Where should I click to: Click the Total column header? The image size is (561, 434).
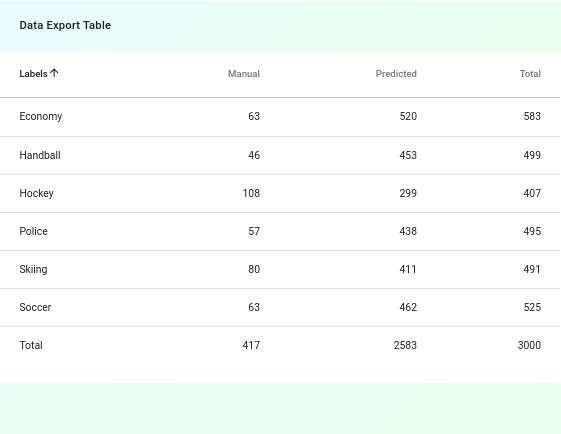click(530, 74)
